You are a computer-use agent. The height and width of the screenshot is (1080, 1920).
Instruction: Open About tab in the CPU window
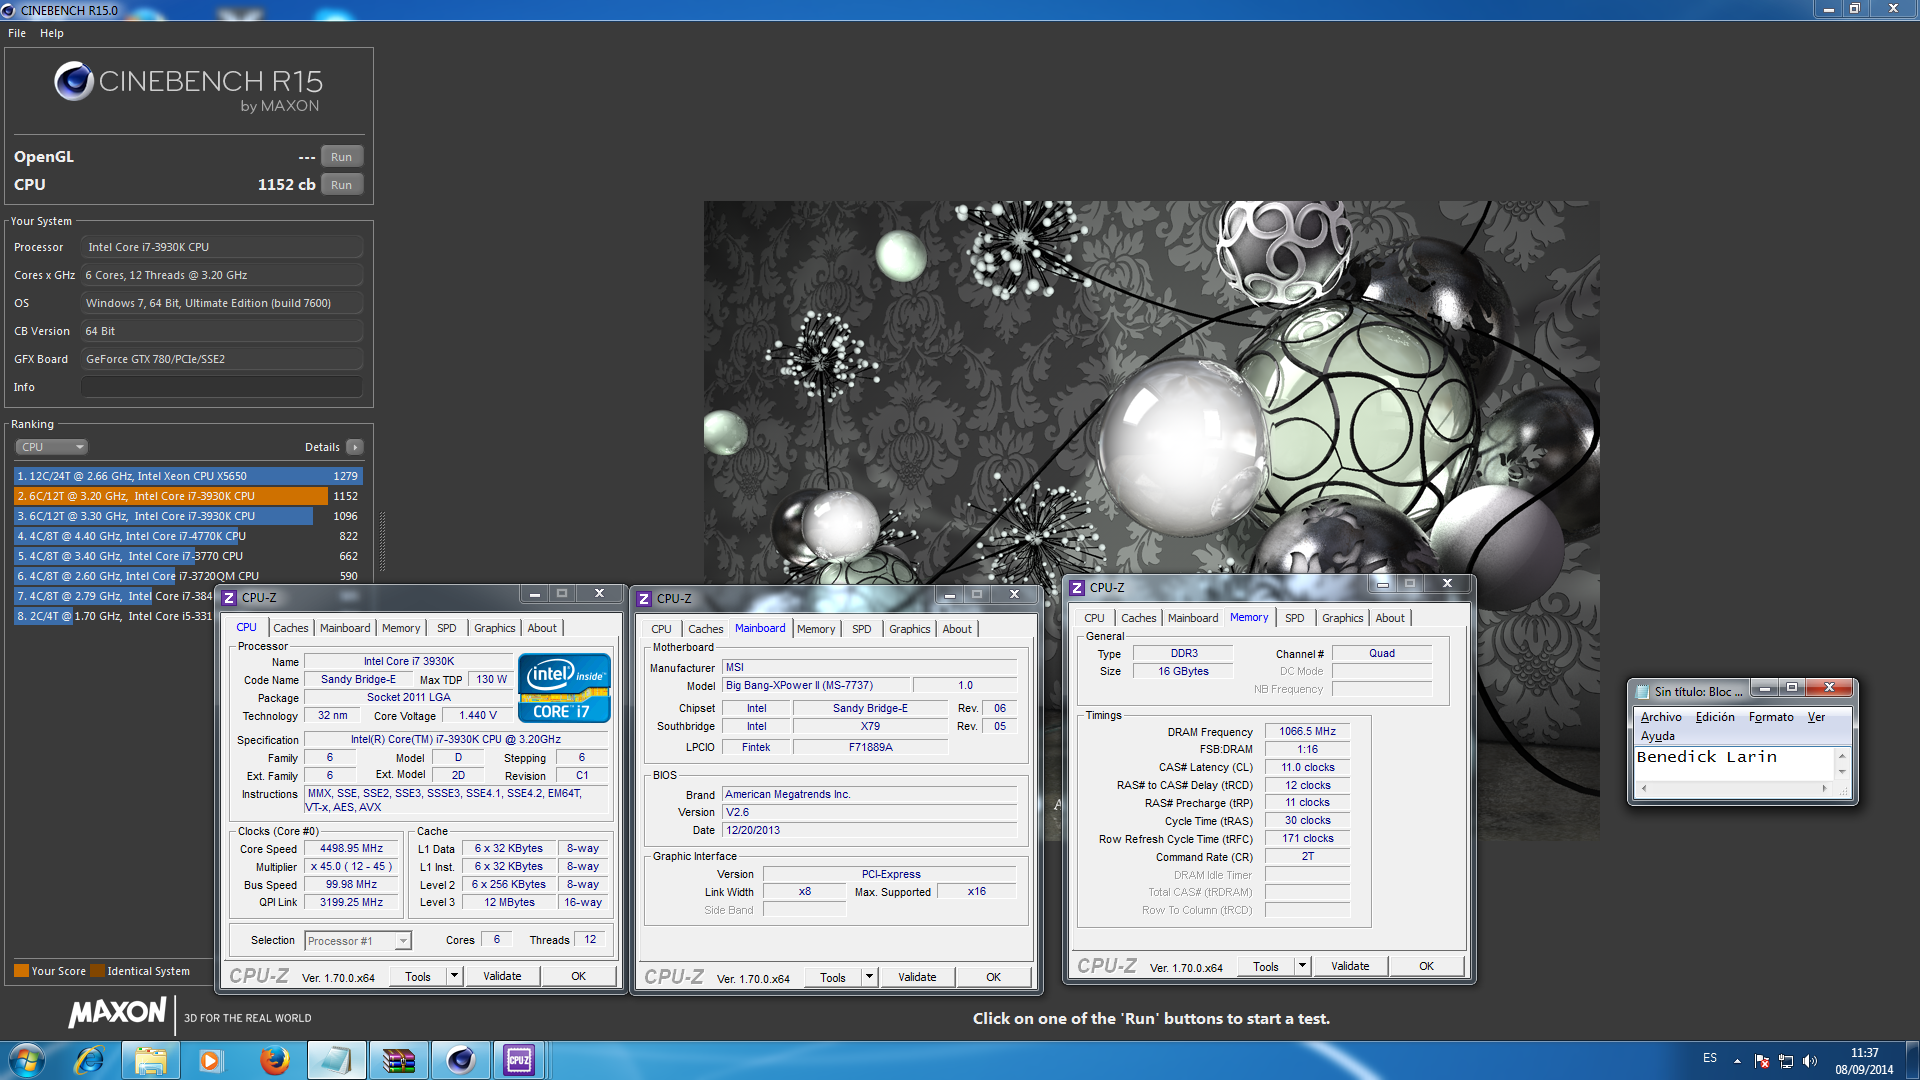[542, 628]
